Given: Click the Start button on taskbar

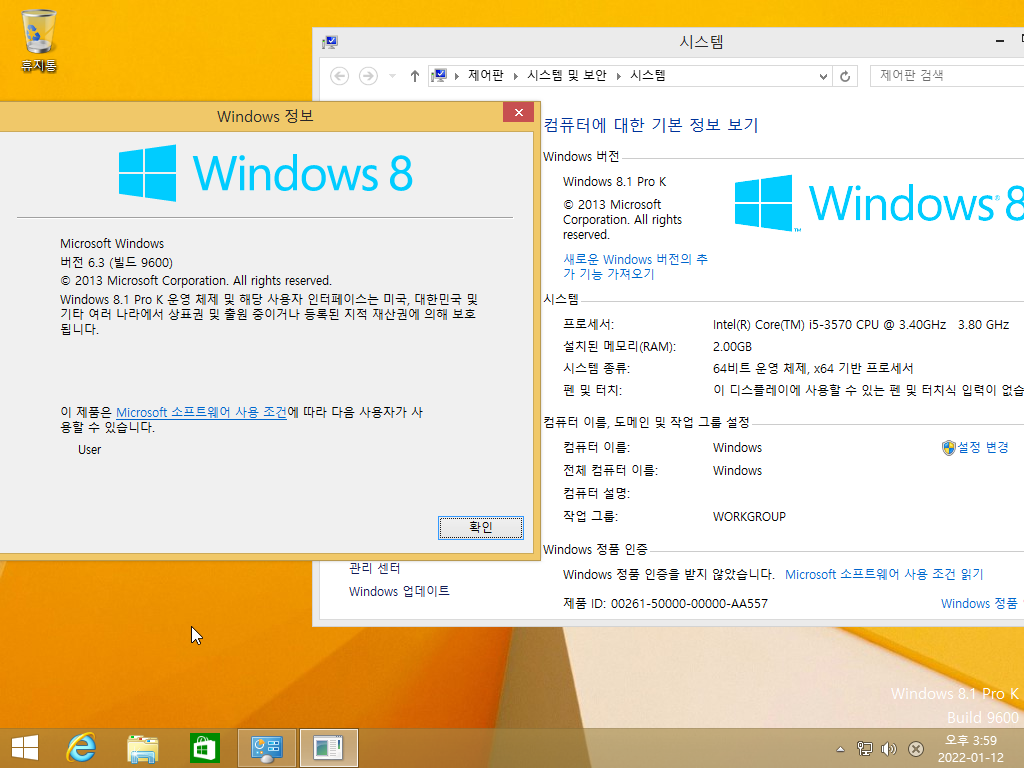Looking at the screenshot, I should pos(25,748).
